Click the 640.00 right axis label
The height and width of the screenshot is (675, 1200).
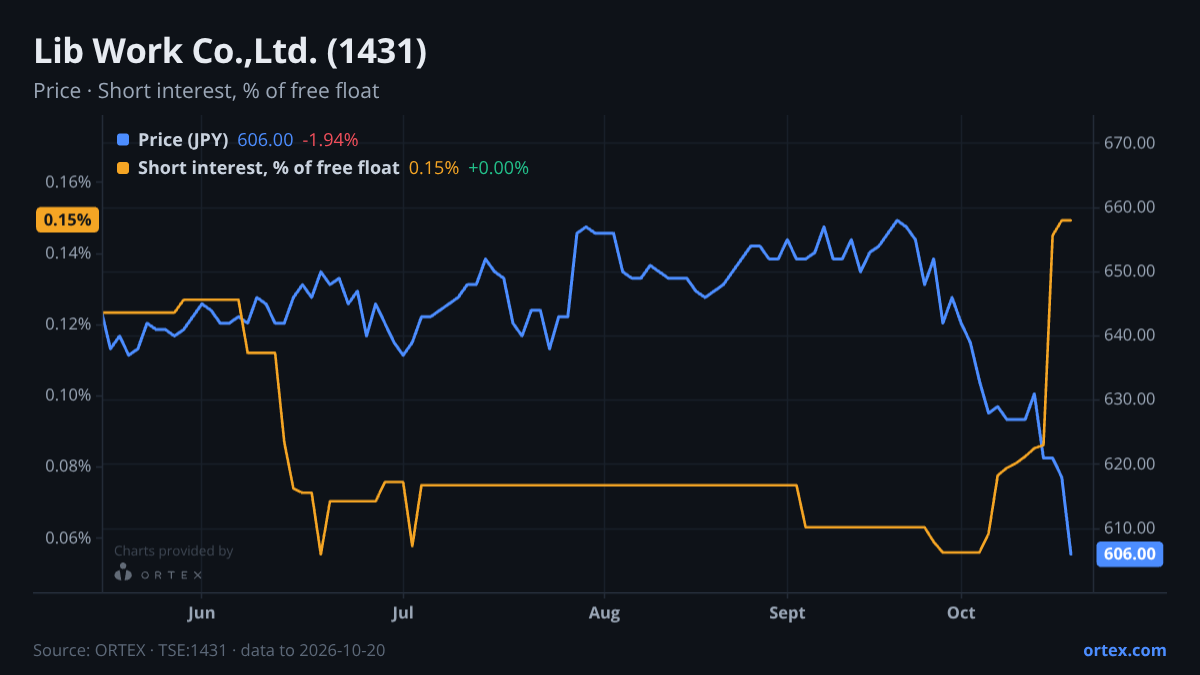1130,335
